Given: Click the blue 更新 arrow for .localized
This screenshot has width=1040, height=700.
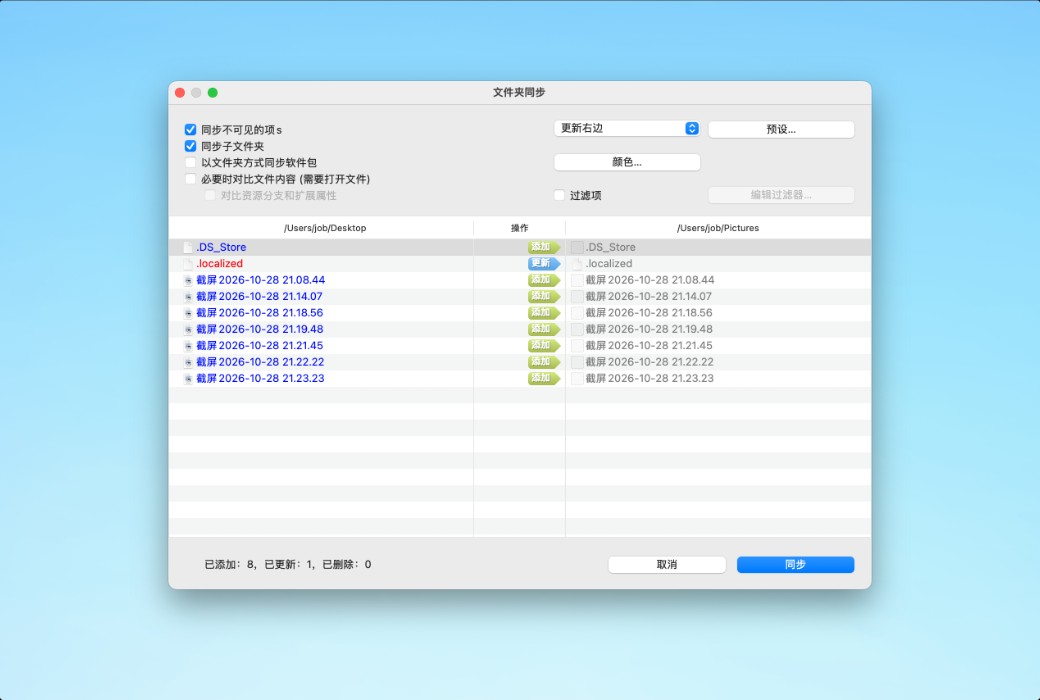Looking at the screenshot, I should pos(544,263).
